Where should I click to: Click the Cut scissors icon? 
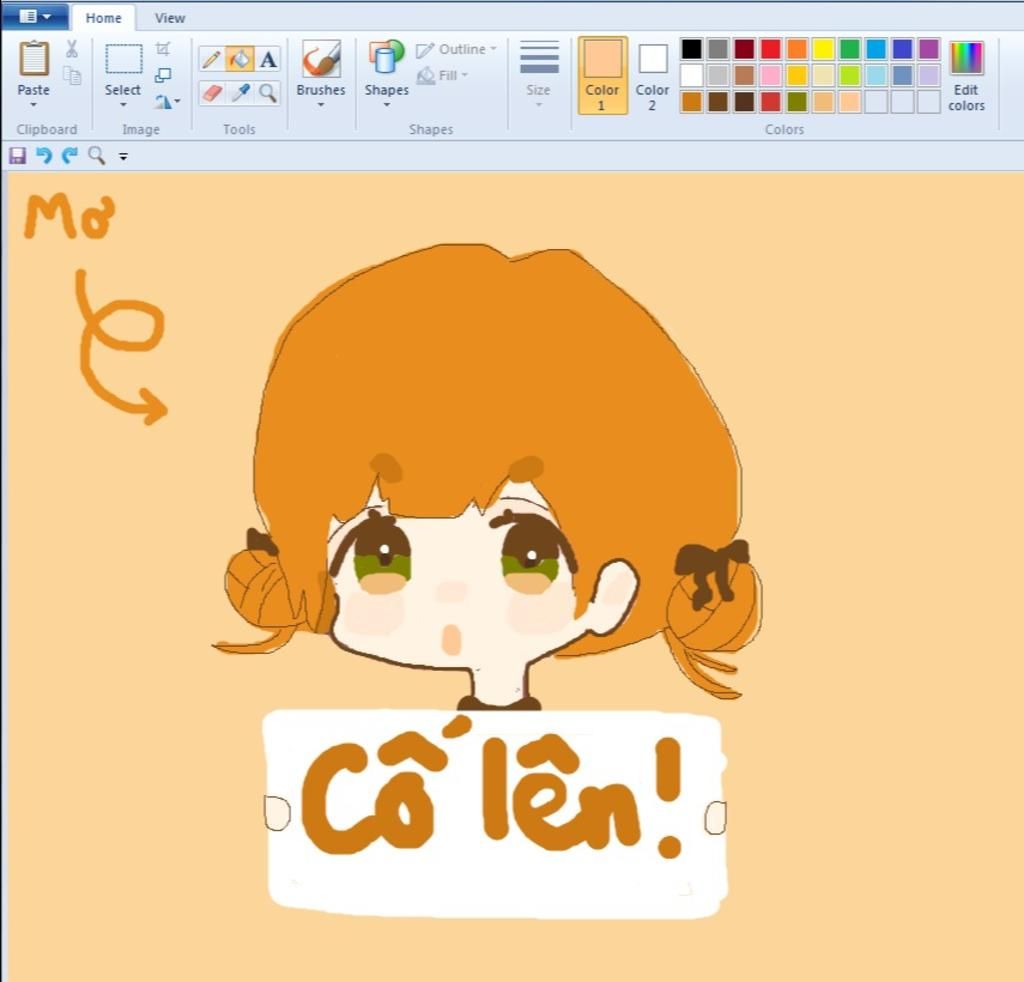pos(72,49)
